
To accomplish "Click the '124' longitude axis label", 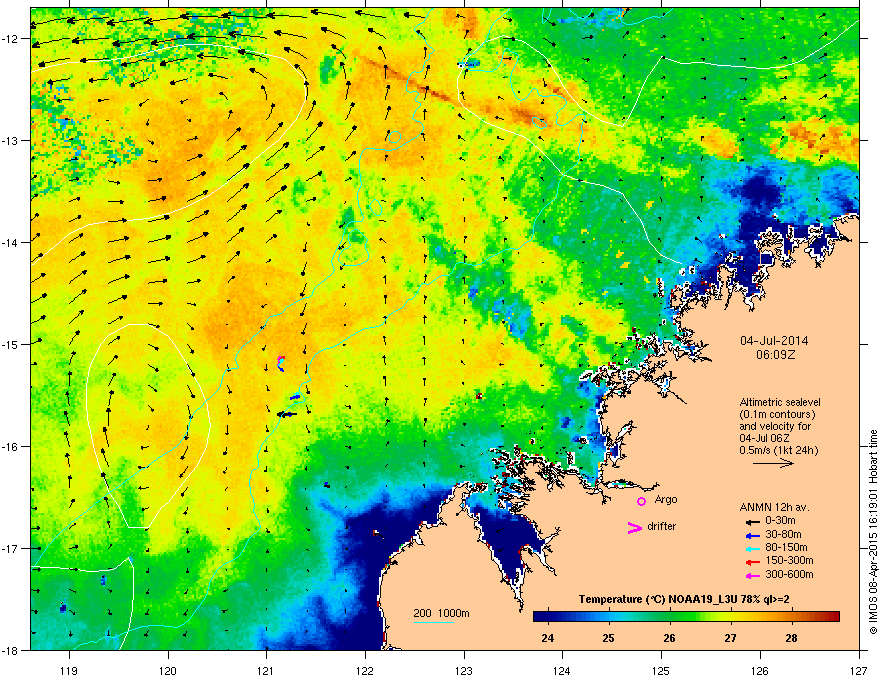I will (562, 670).
